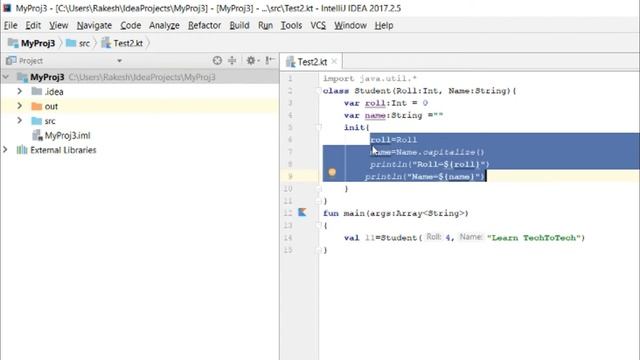Fold the main function body toggle
The height and width of the screenshot is (360, 640).
[319, 225]
